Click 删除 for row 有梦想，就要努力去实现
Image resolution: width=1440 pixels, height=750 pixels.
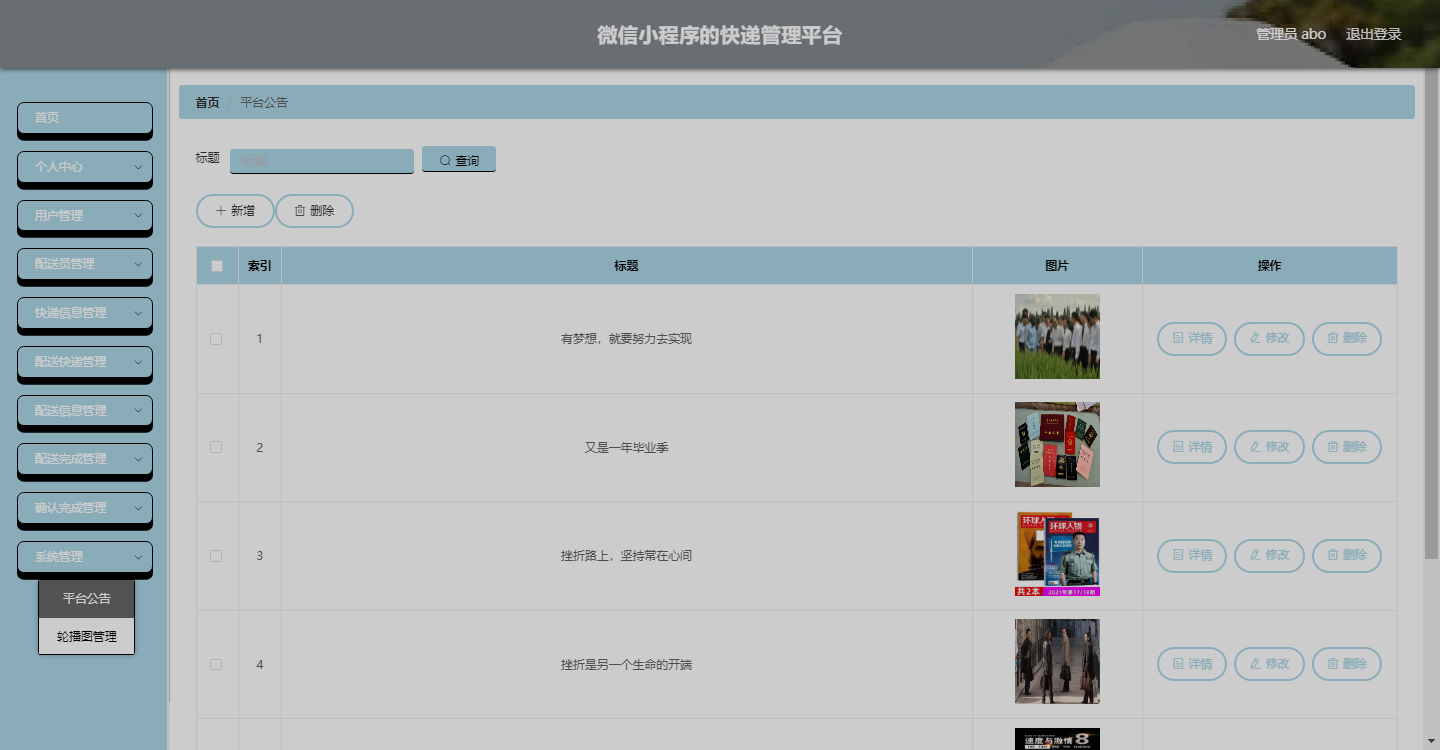[x=1347, y=339]
